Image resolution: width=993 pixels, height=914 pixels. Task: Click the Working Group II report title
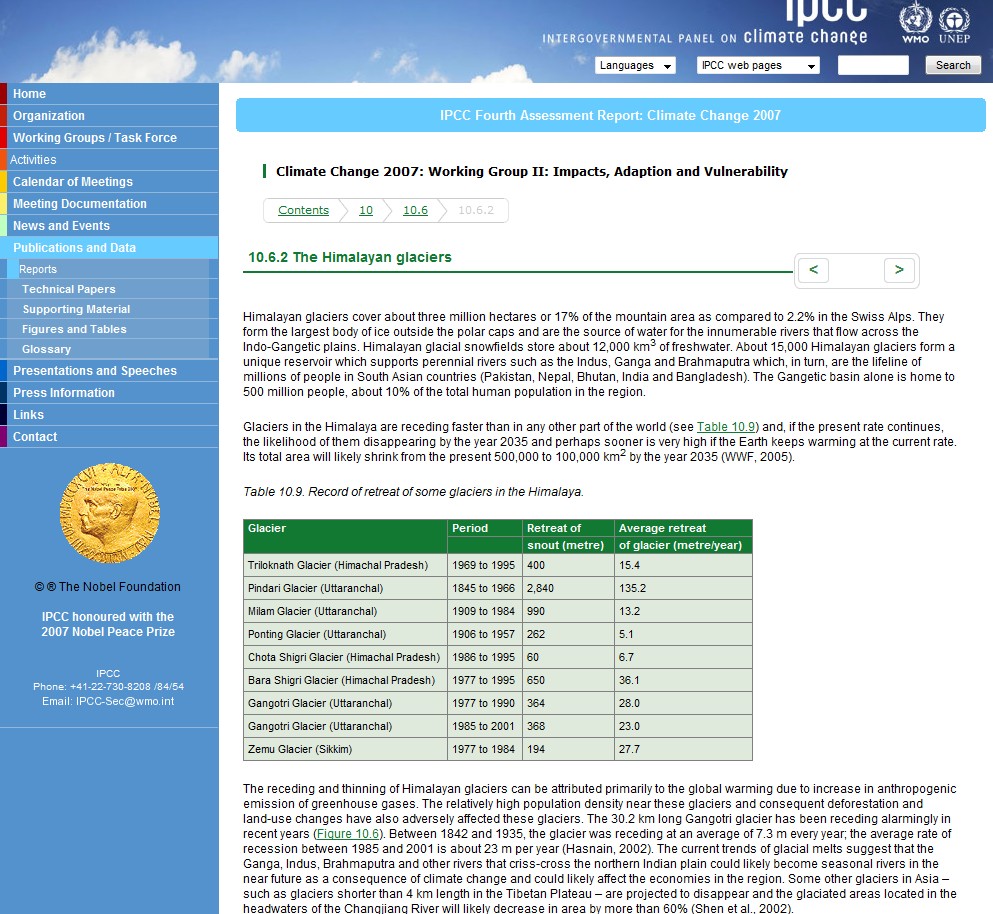532,172
